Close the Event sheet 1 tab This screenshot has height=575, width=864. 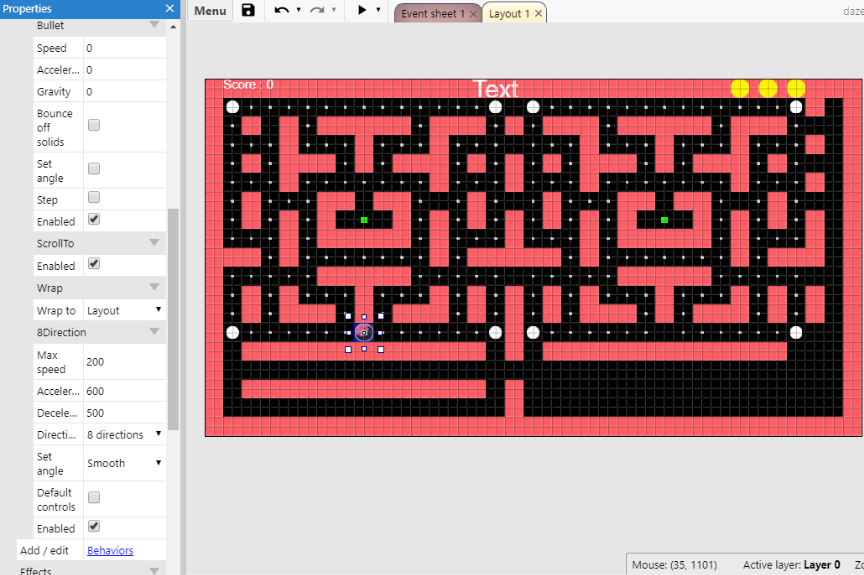[x=473, y=14]
